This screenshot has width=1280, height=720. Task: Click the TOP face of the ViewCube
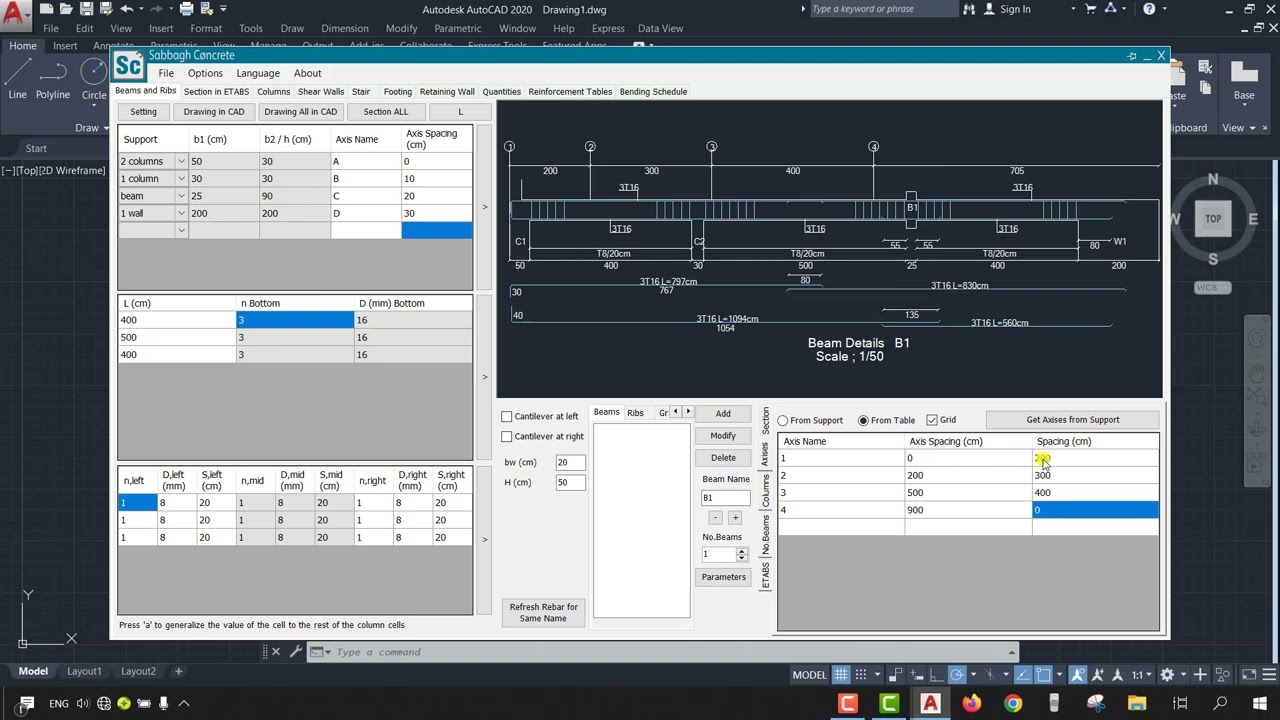point(1213,218)
